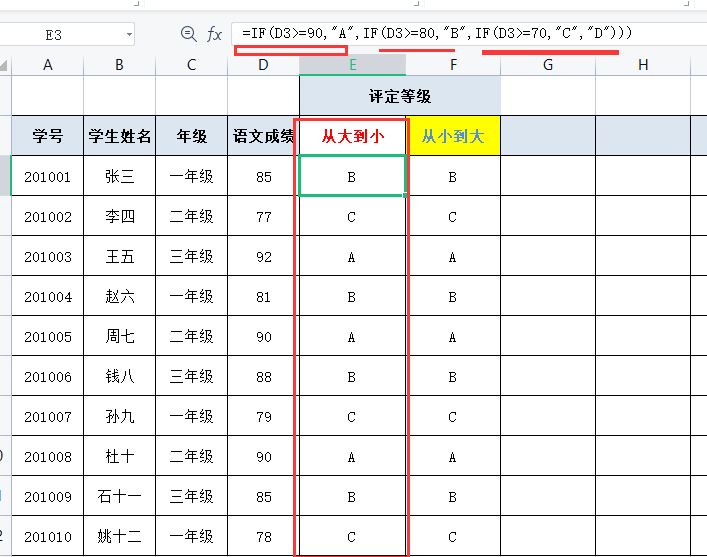
Task: Select cell with student ID 201002
Action: [47, 216]
